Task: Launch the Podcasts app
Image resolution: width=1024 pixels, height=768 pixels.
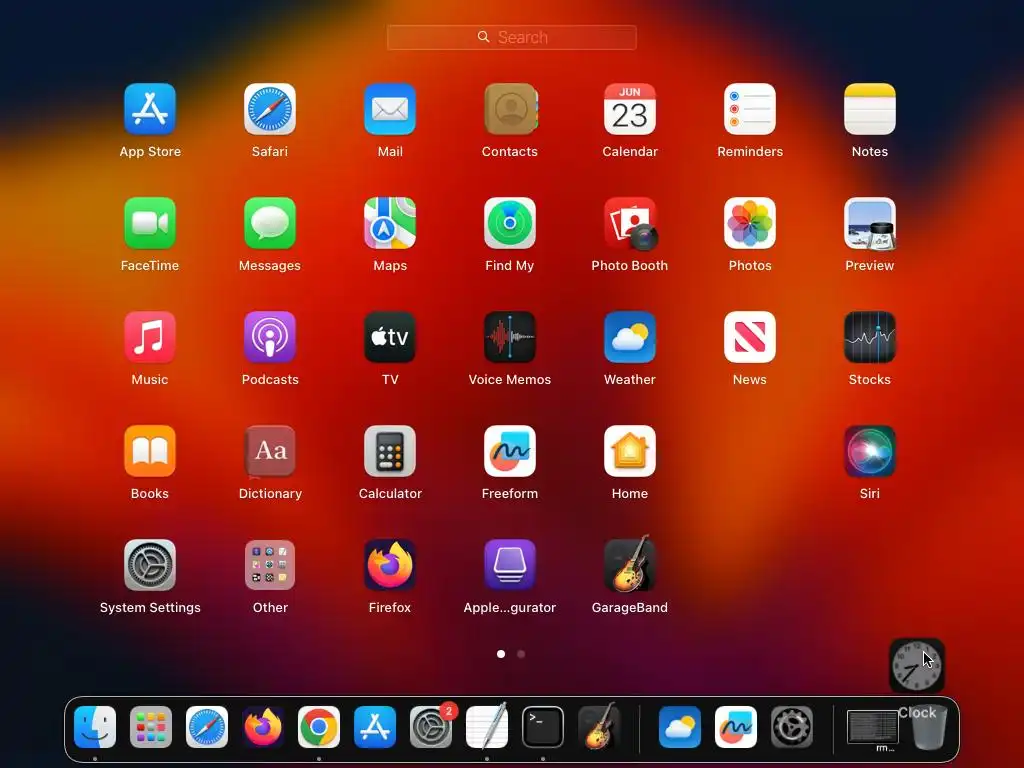Action: 270,337
